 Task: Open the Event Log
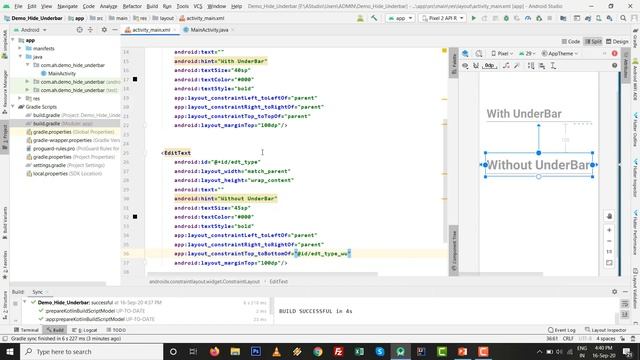click(x=562, y=330)
